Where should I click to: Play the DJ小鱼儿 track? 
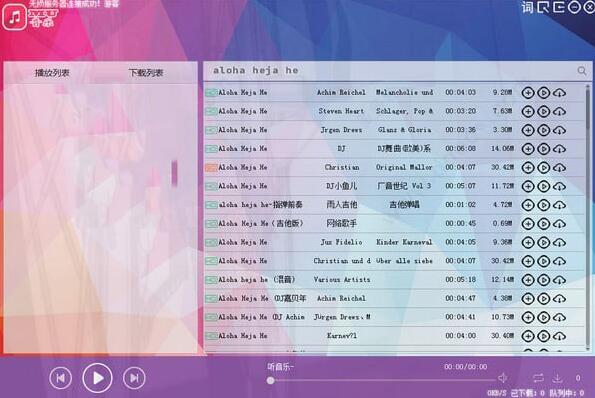[543, 186]
